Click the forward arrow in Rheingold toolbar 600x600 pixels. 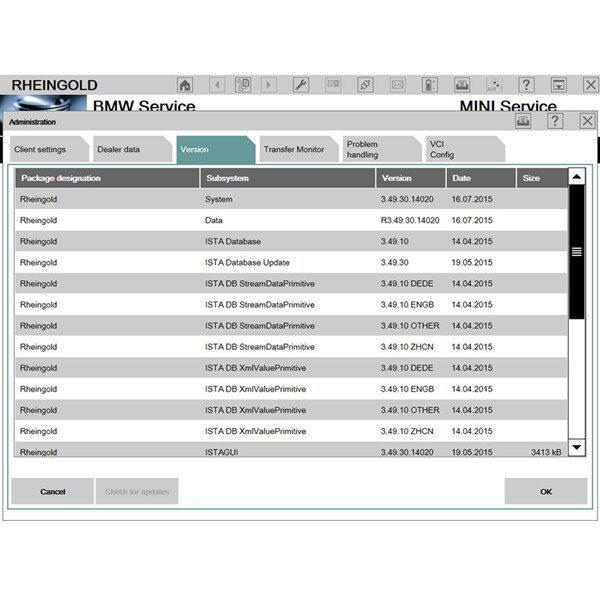269,85
